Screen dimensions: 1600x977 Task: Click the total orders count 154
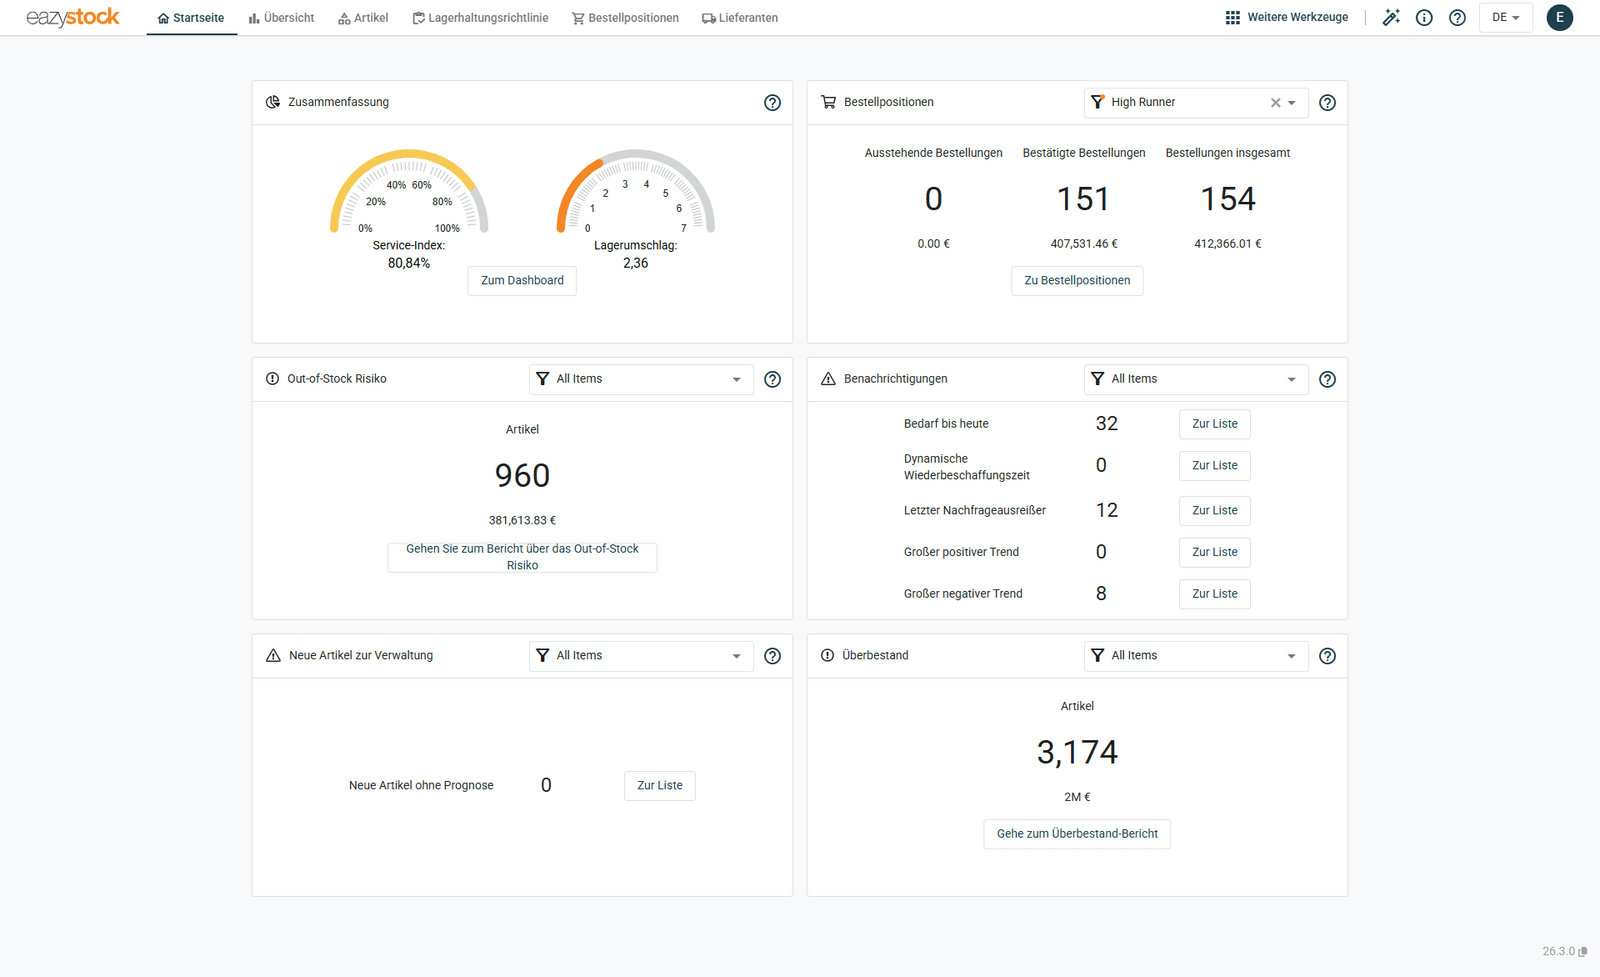[1228, 199]
